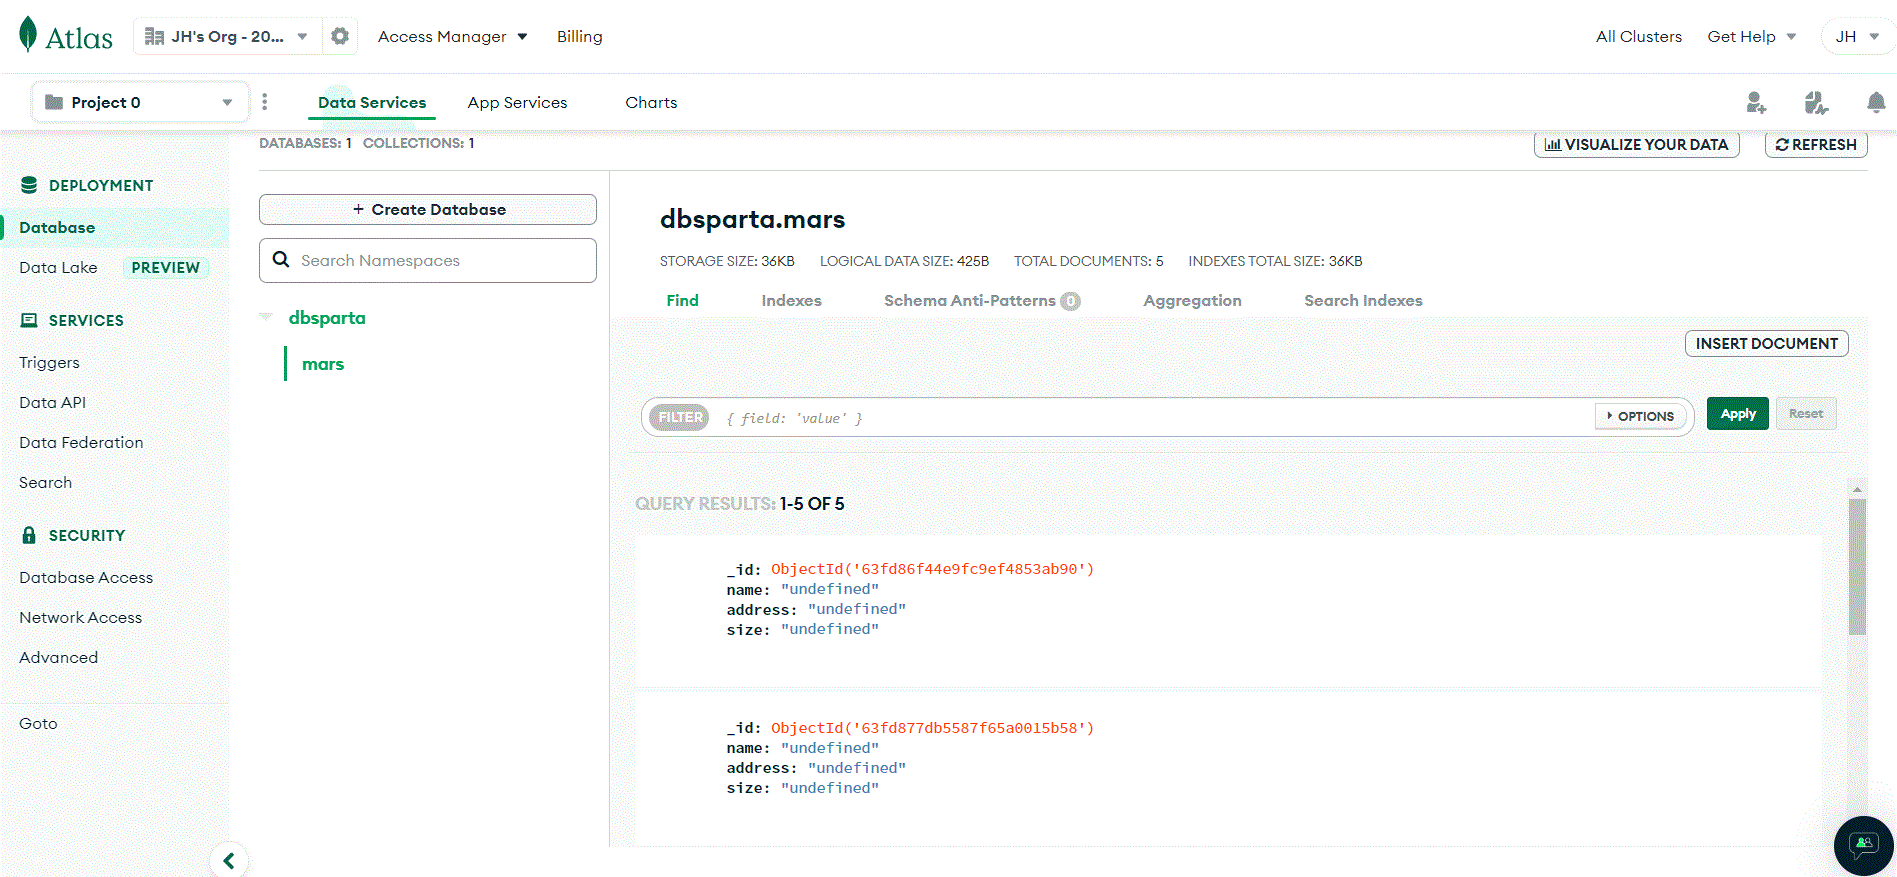Select the Find tab
Viewport: 1897px width, 877px height.
pos(683,300)
